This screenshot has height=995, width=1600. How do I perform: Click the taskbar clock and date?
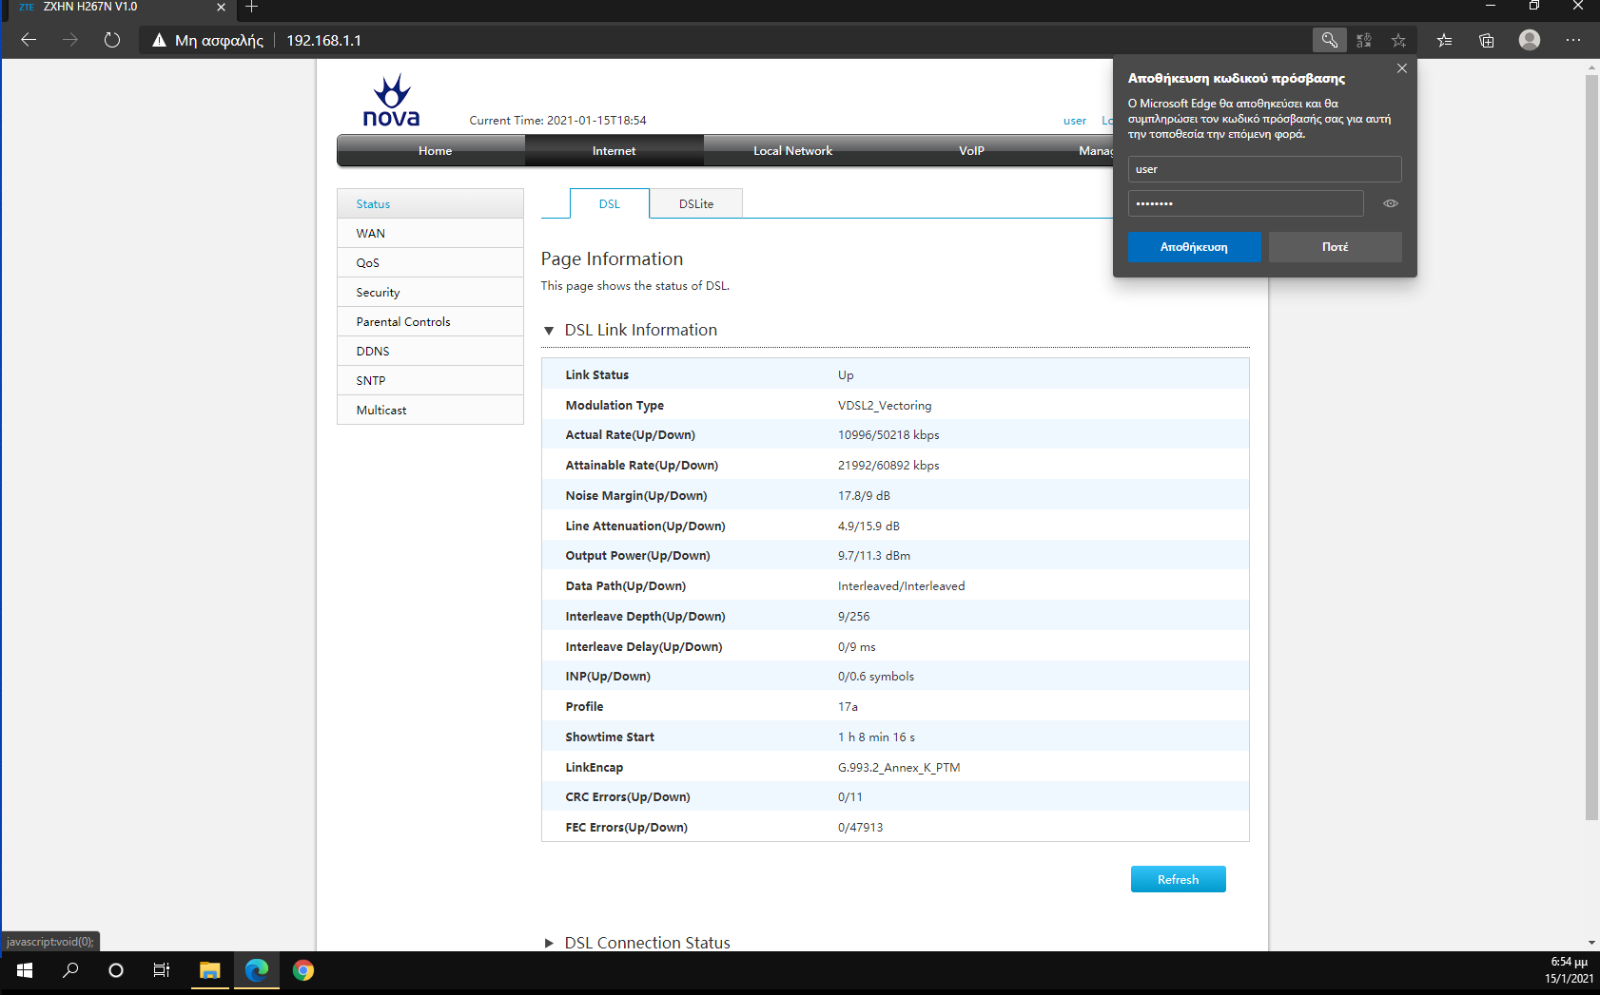pyautogui.click(x=1569, y=970)
